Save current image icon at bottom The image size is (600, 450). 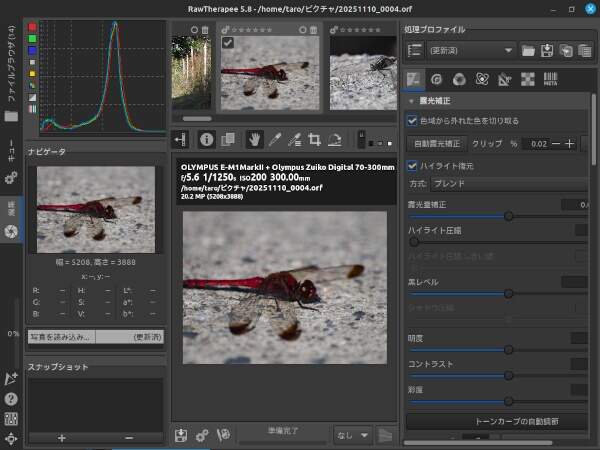181,435
